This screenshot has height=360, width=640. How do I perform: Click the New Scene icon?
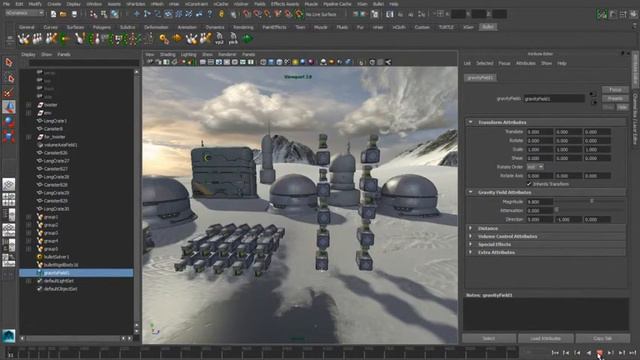click(x=53, y=14)
